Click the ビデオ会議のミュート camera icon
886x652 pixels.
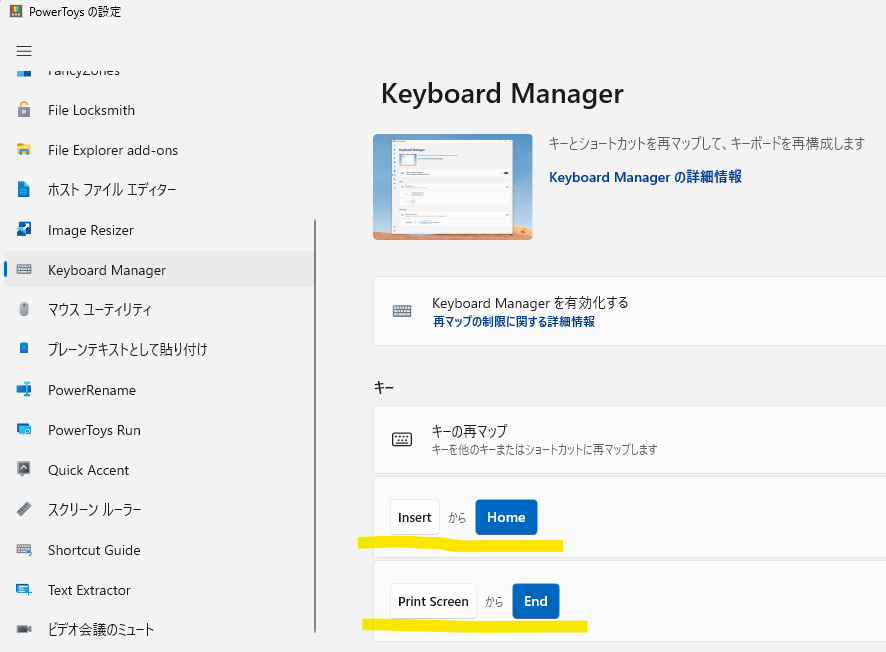click(24, 629)
